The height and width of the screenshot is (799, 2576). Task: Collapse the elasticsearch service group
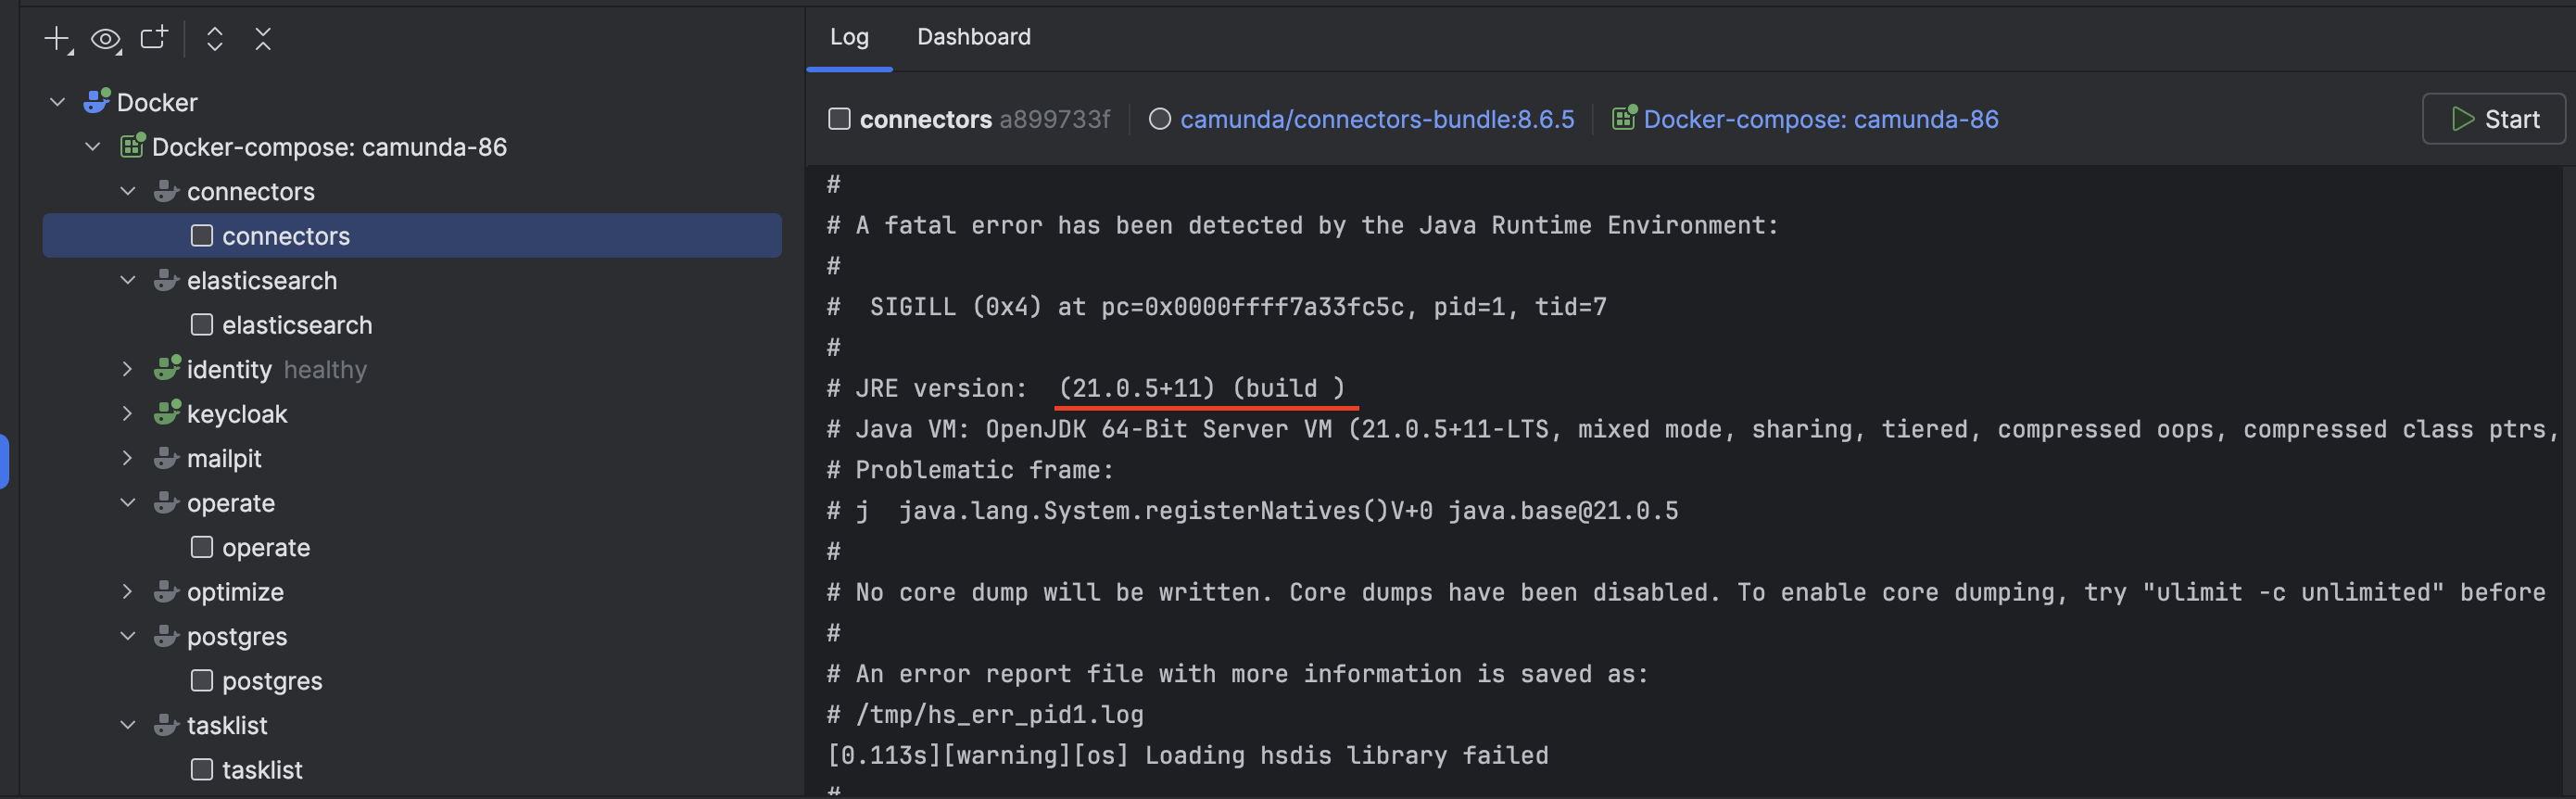tap(128, 280)
